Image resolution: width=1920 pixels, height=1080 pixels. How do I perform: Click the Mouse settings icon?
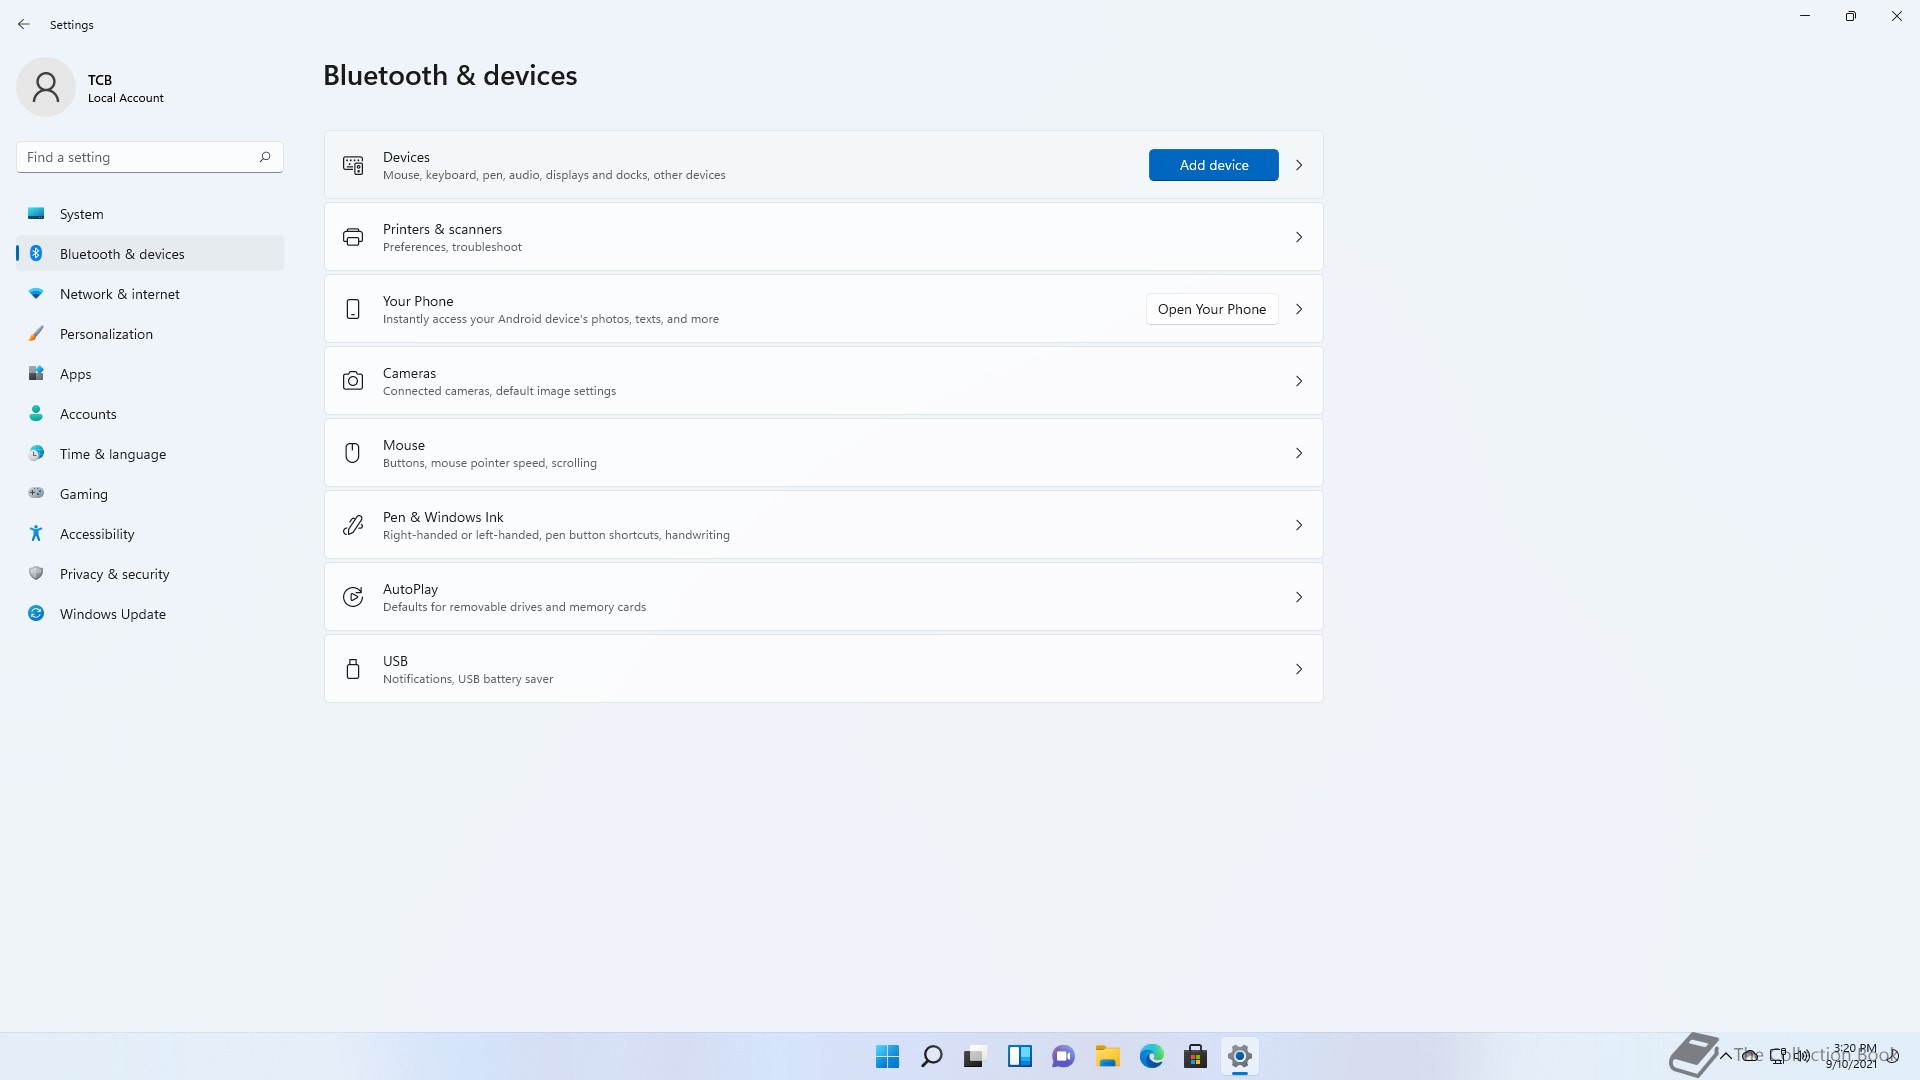point(353,453)
